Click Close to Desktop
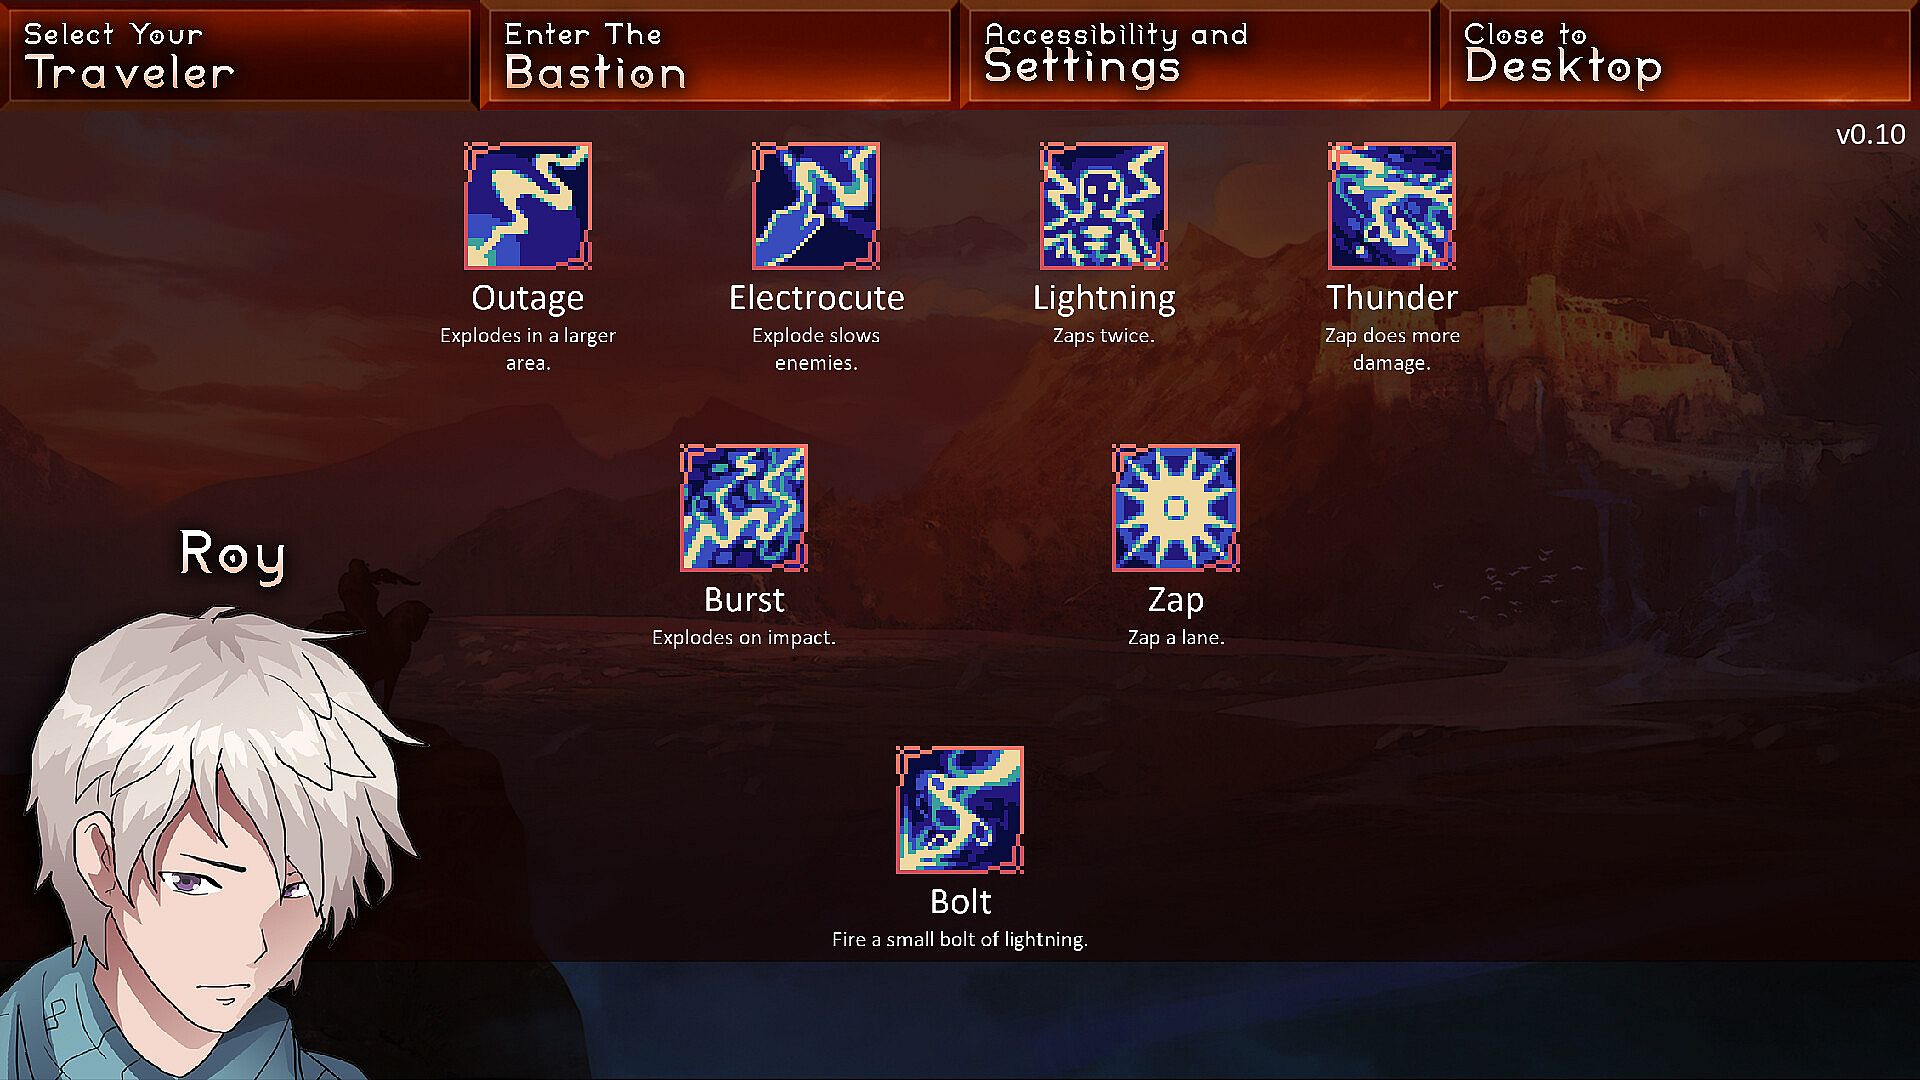Viewport: 1920px width, 1080px height. click(1678, 55)
